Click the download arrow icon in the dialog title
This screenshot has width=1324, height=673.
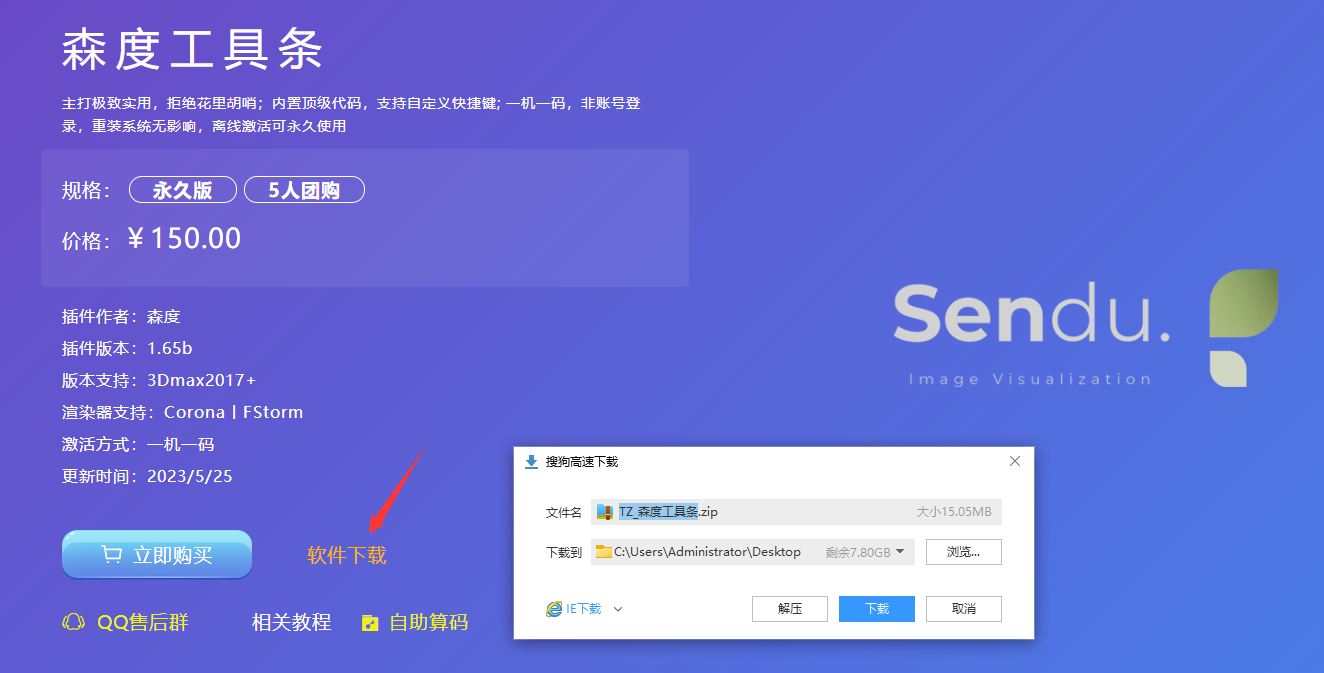point(531,461)
